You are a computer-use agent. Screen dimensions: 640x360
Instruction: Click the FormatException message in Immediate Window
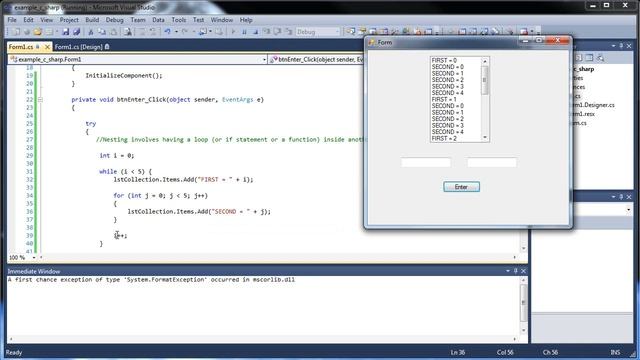pyautogui.click(x=151, y=280)
